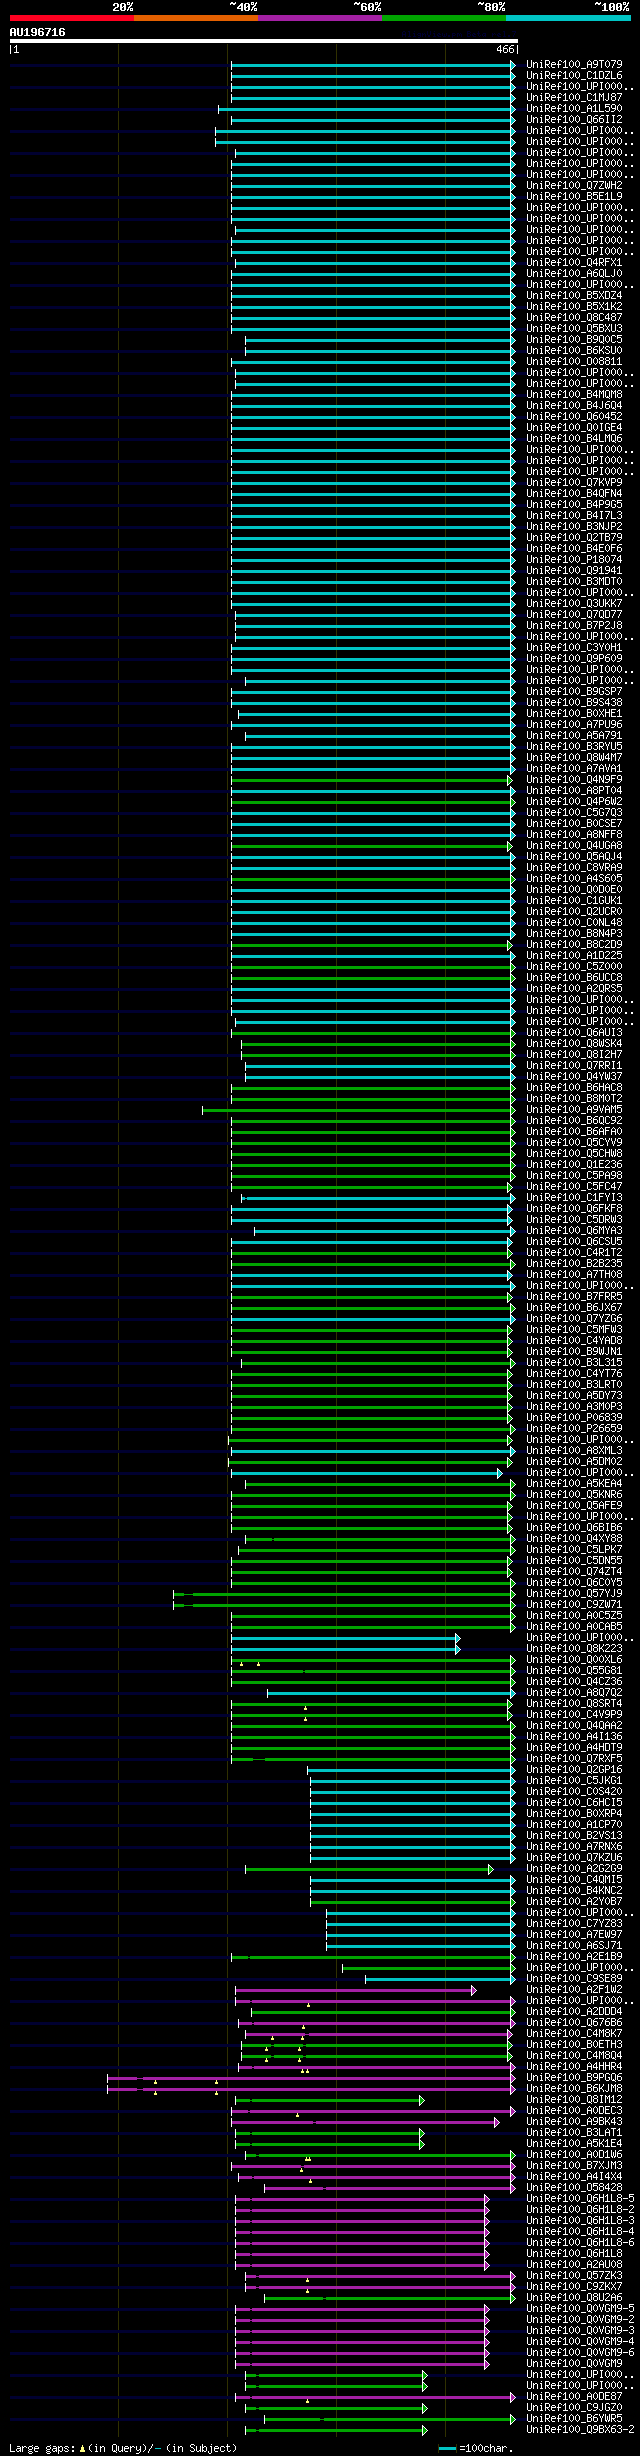Click the UniRef100_Q6H1L8-5 label
Viewport: 640px width, 2456px height.
[580, 2198]
